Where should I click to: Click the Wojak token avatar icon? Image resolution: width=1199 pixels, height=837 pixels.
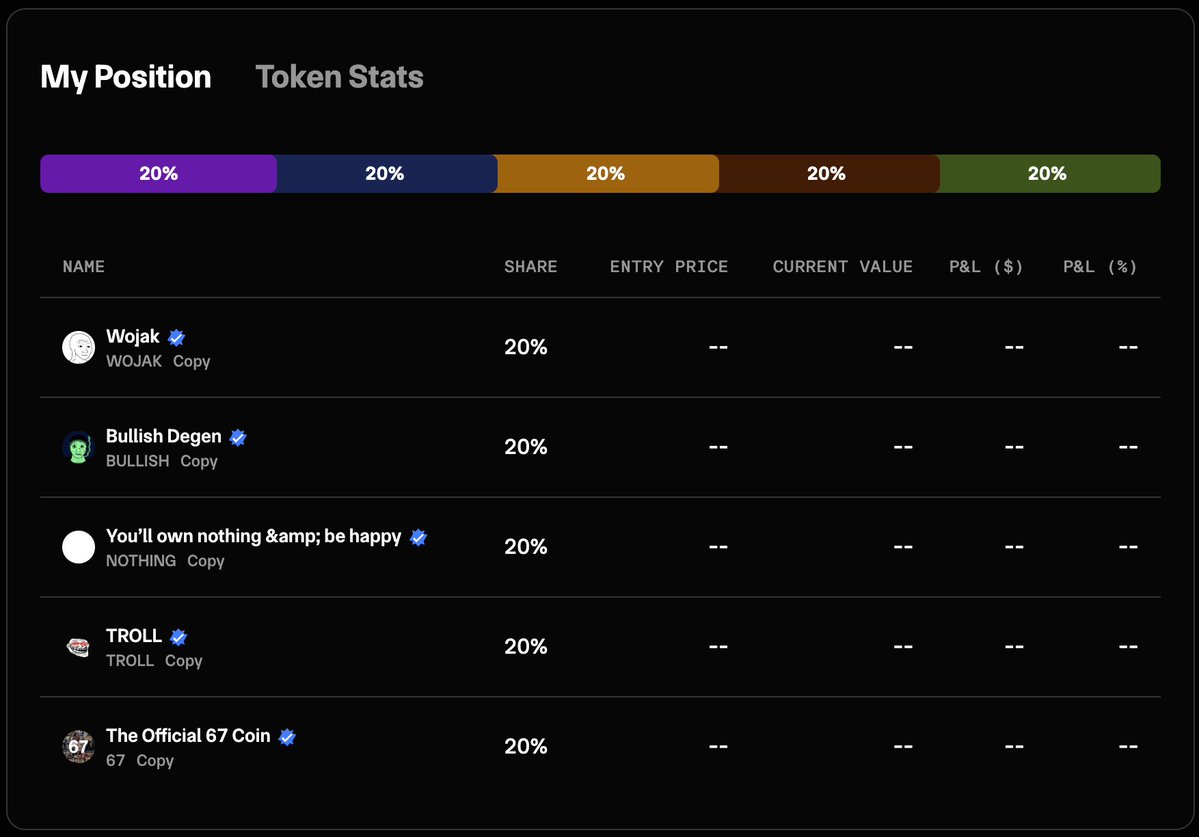[x=79, y=347]
